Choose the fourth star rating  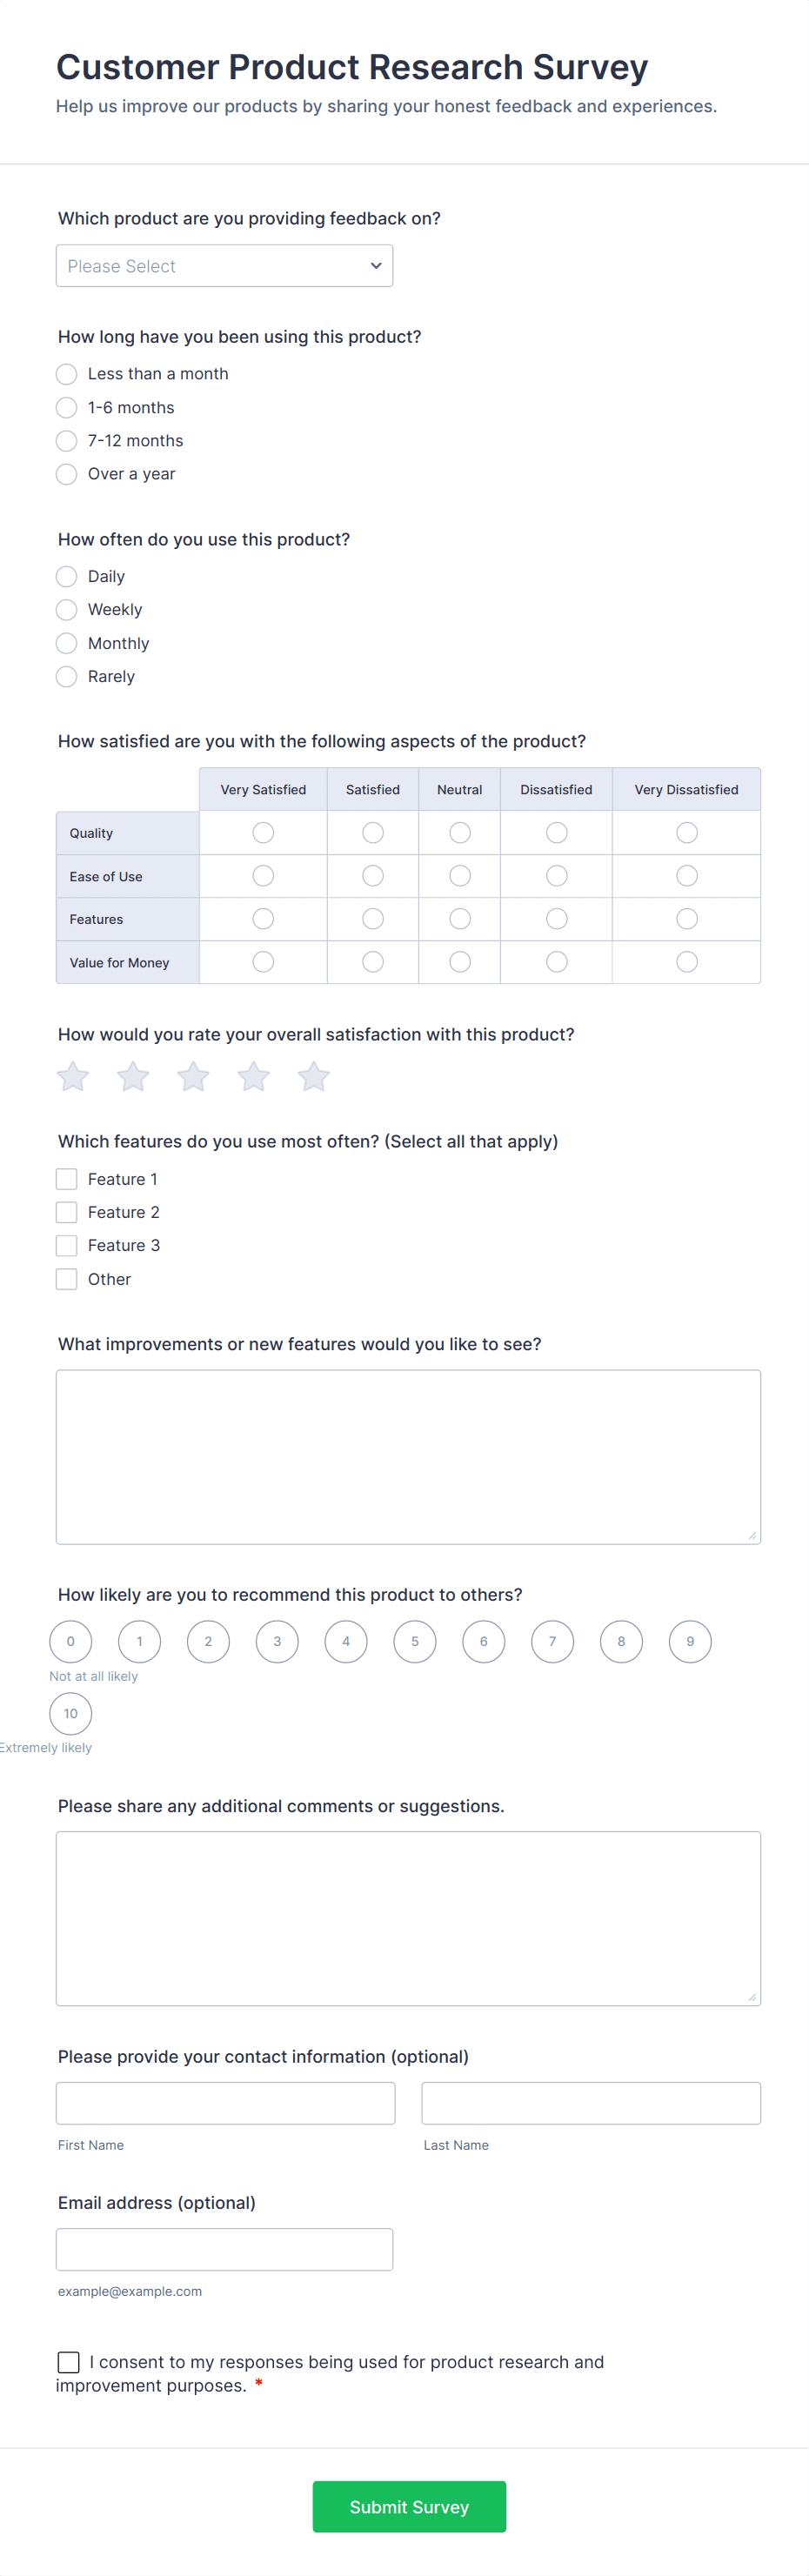point(253,1077)
